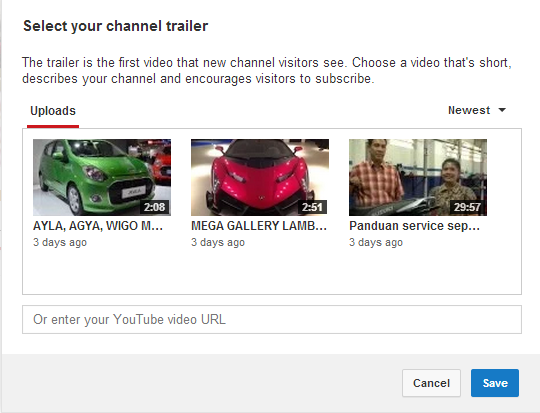Cancel the channel trailer selection

(x=431, y=383)
